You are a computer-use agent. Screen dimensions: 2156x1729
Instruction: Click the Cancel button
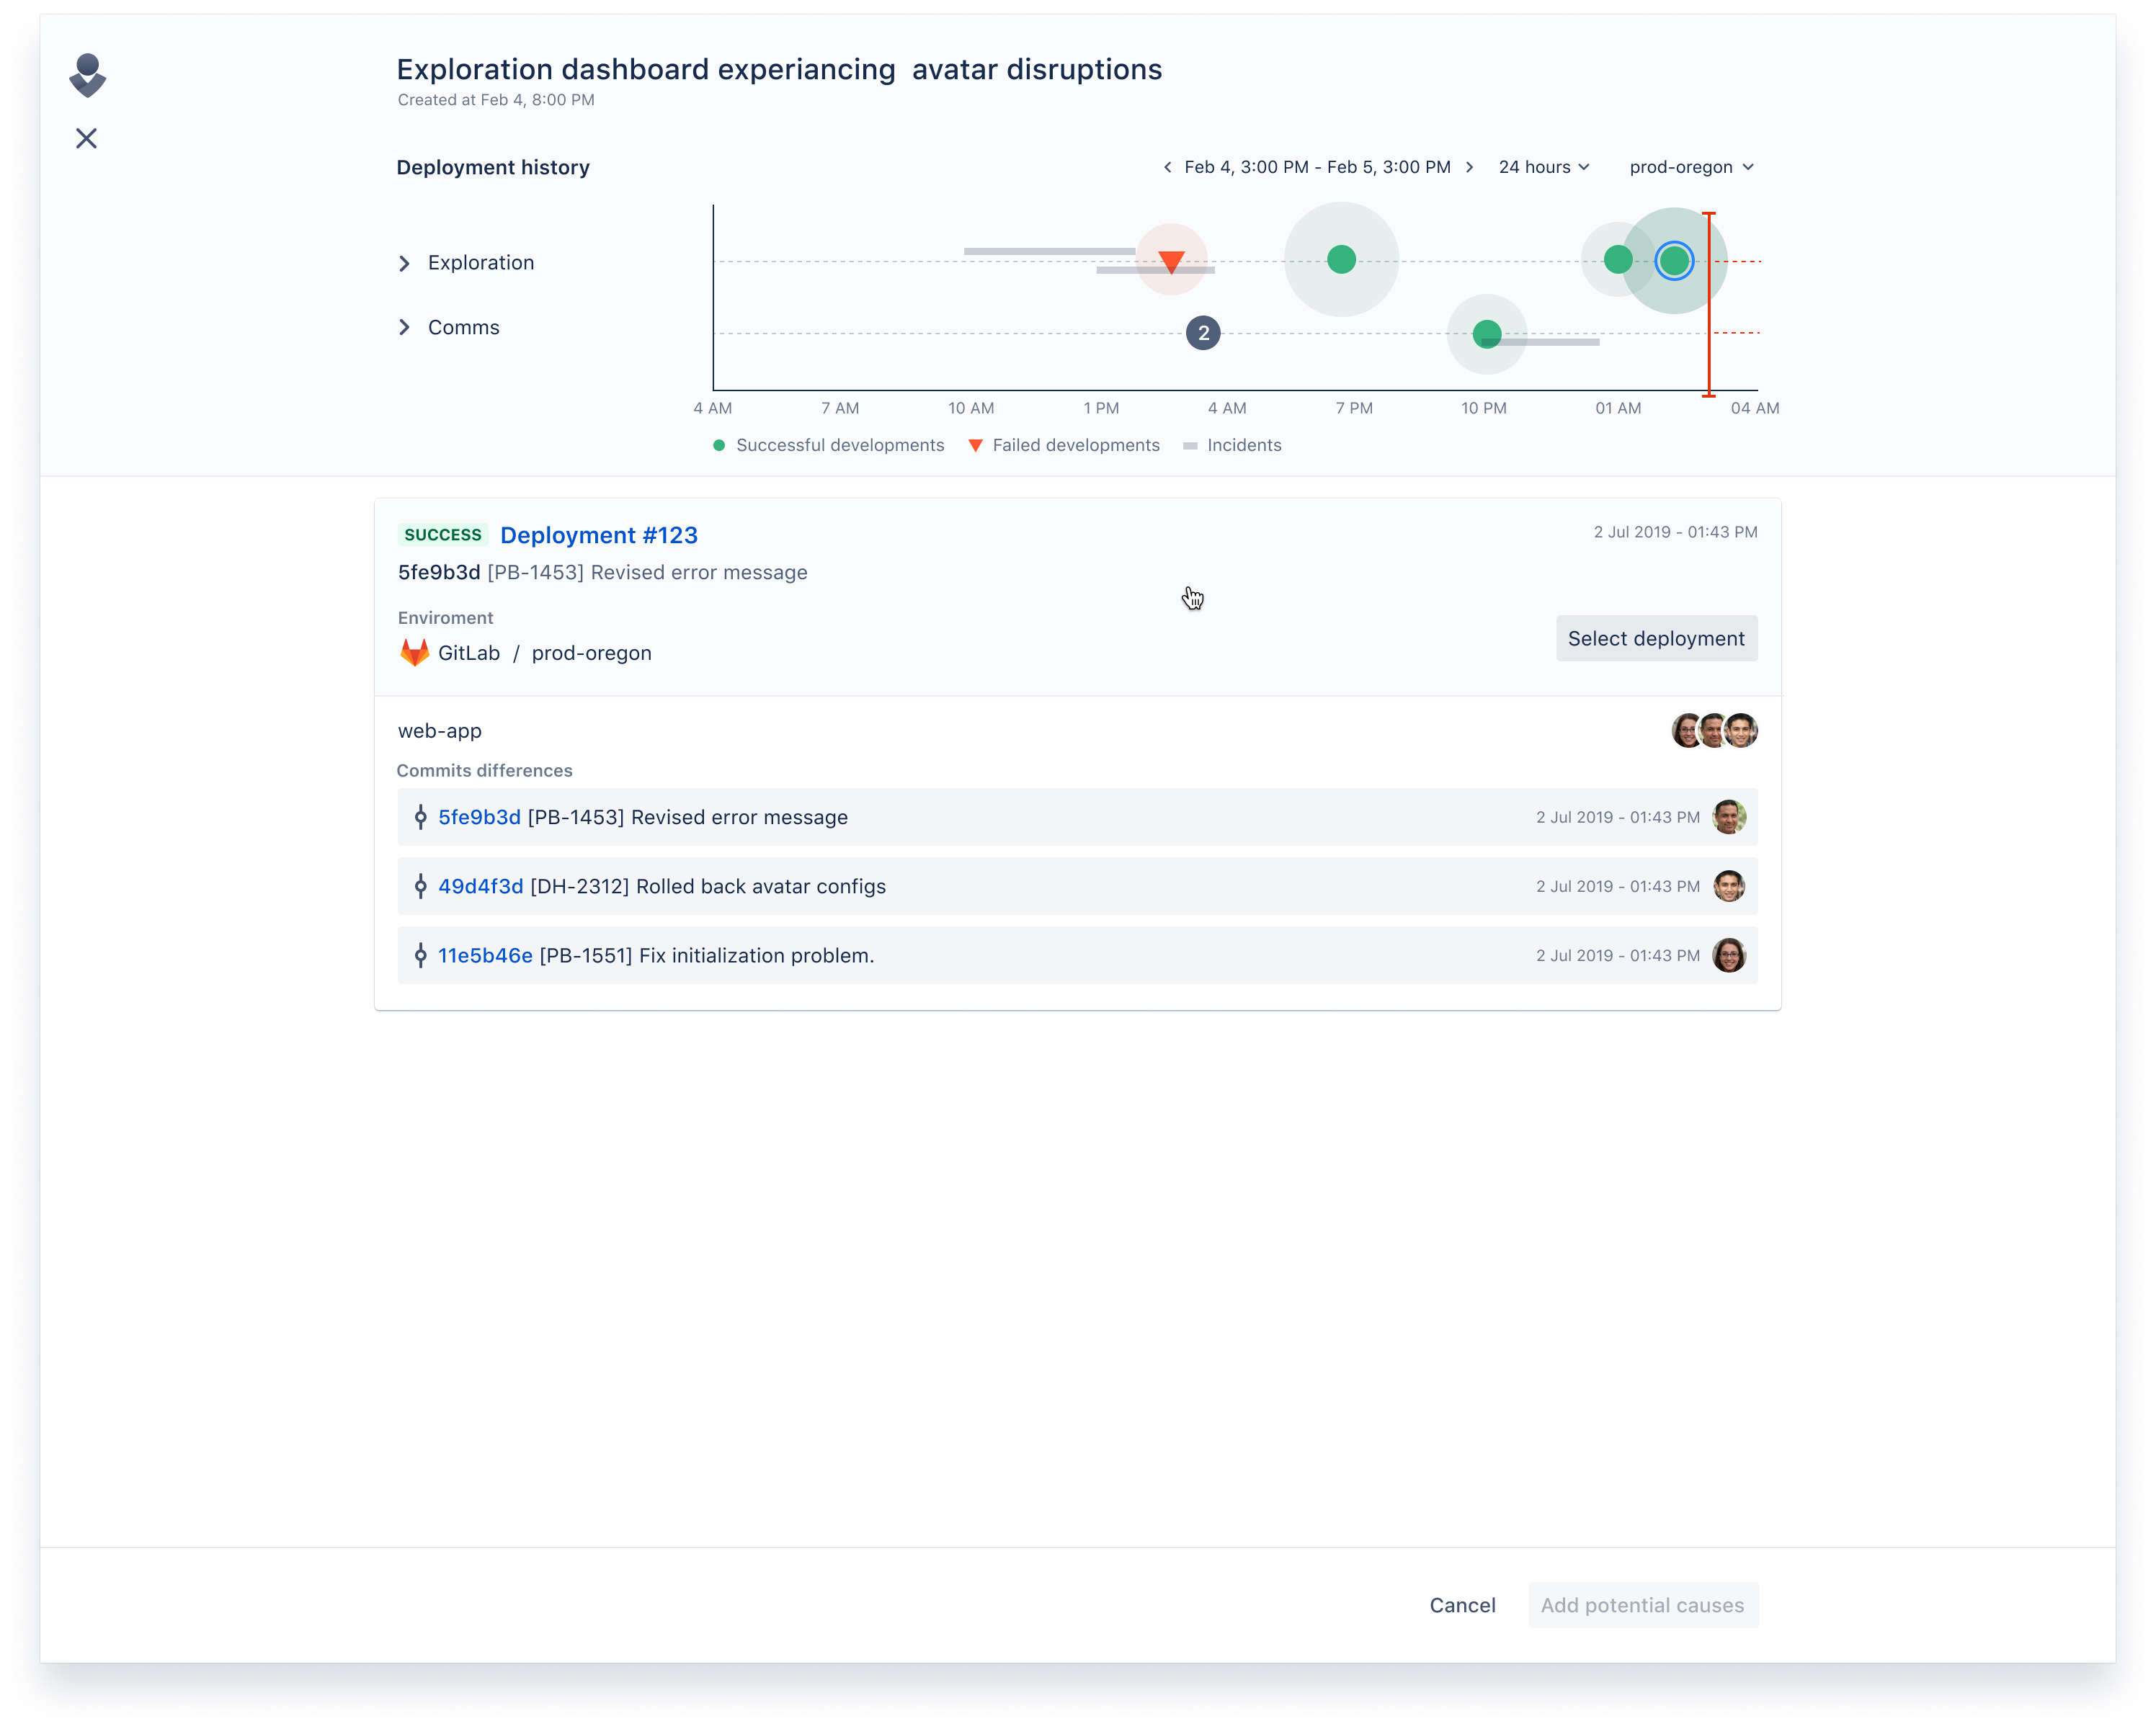coord(1462,1605)
